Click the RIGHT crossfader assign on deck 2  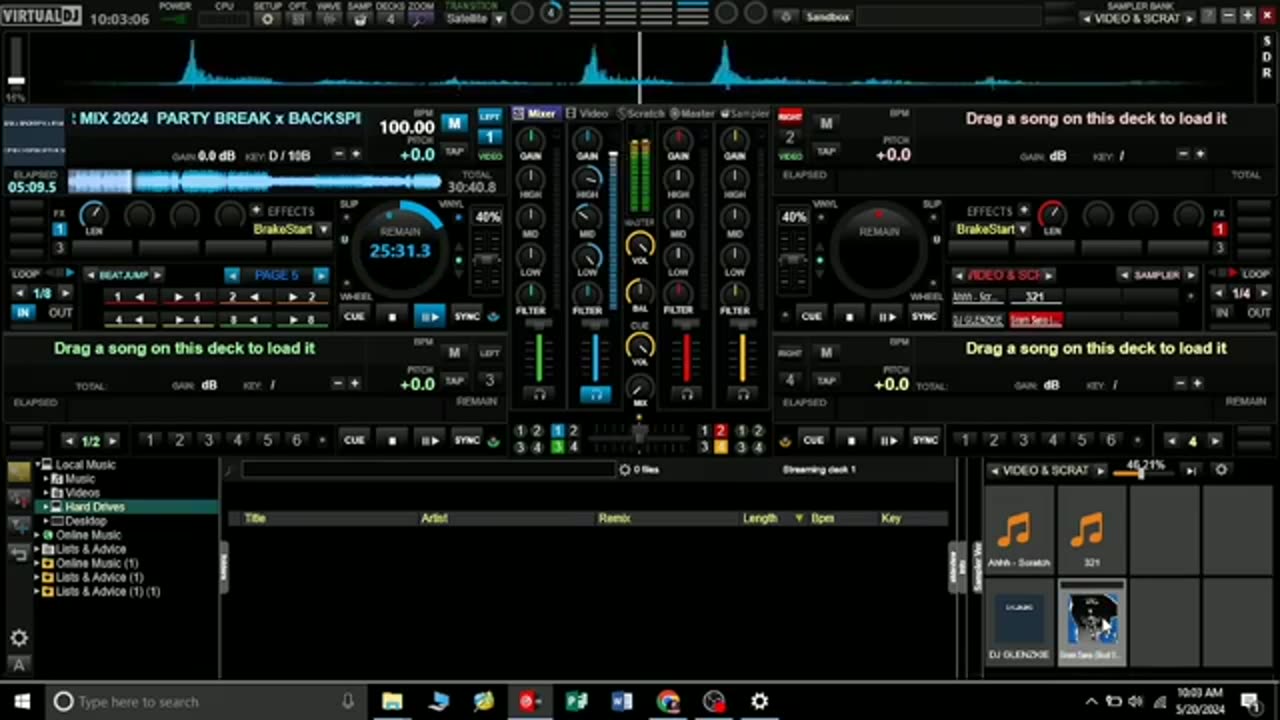coord(790,116)
